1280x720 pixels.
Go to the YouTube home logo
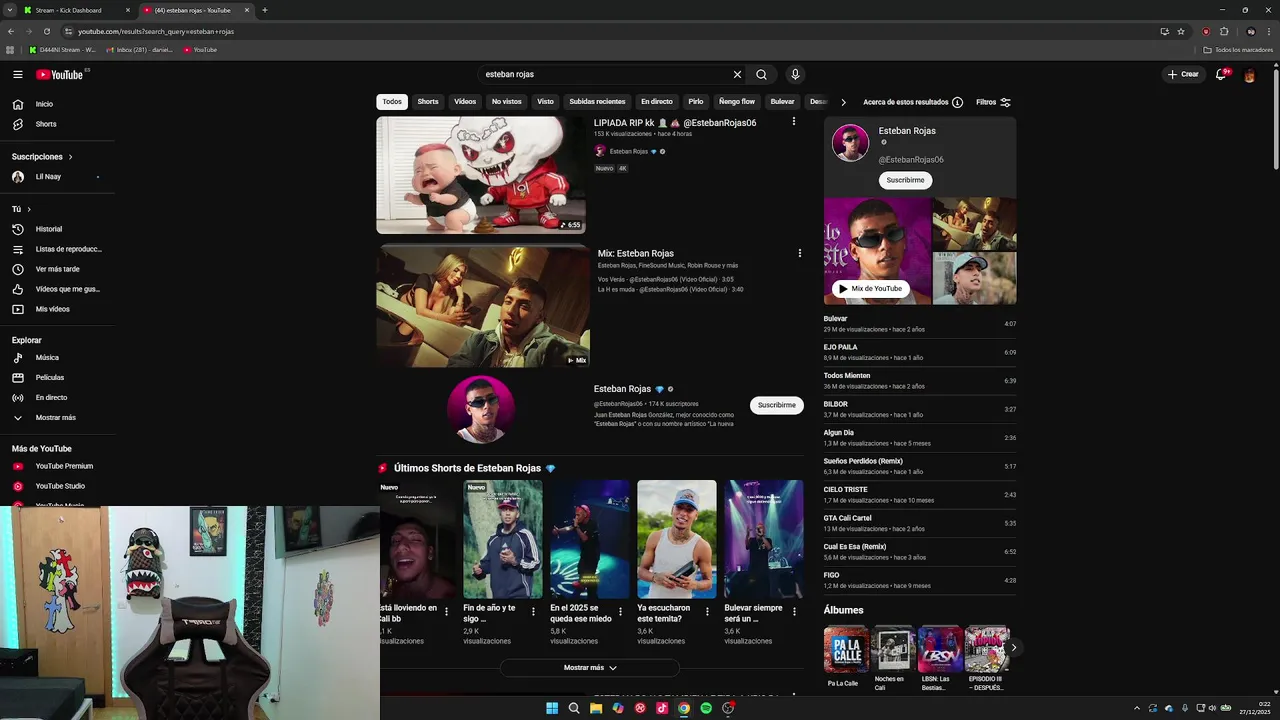pos(60,74)
